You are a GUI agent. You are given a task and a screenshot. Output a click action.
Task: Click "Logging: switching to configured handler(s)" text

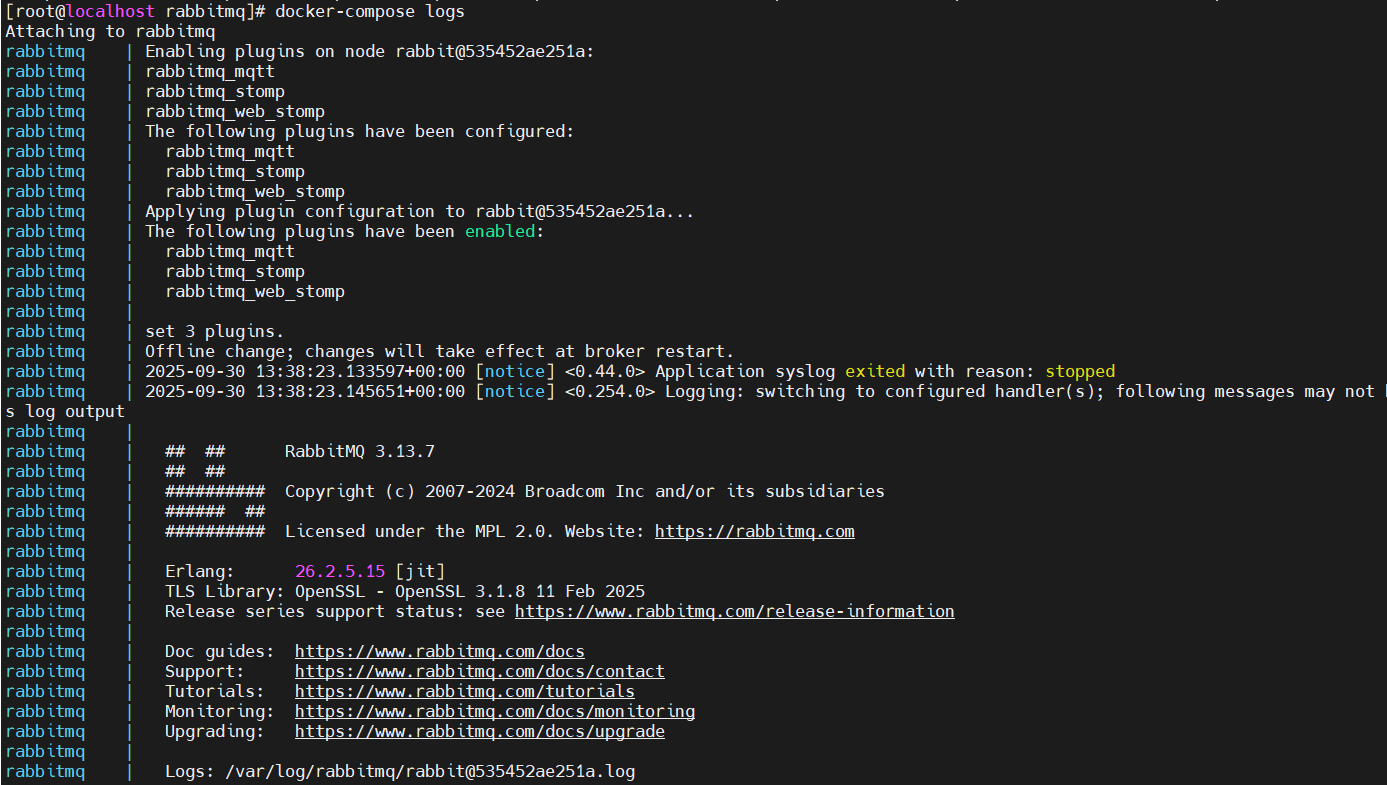(x=879, y=391)
